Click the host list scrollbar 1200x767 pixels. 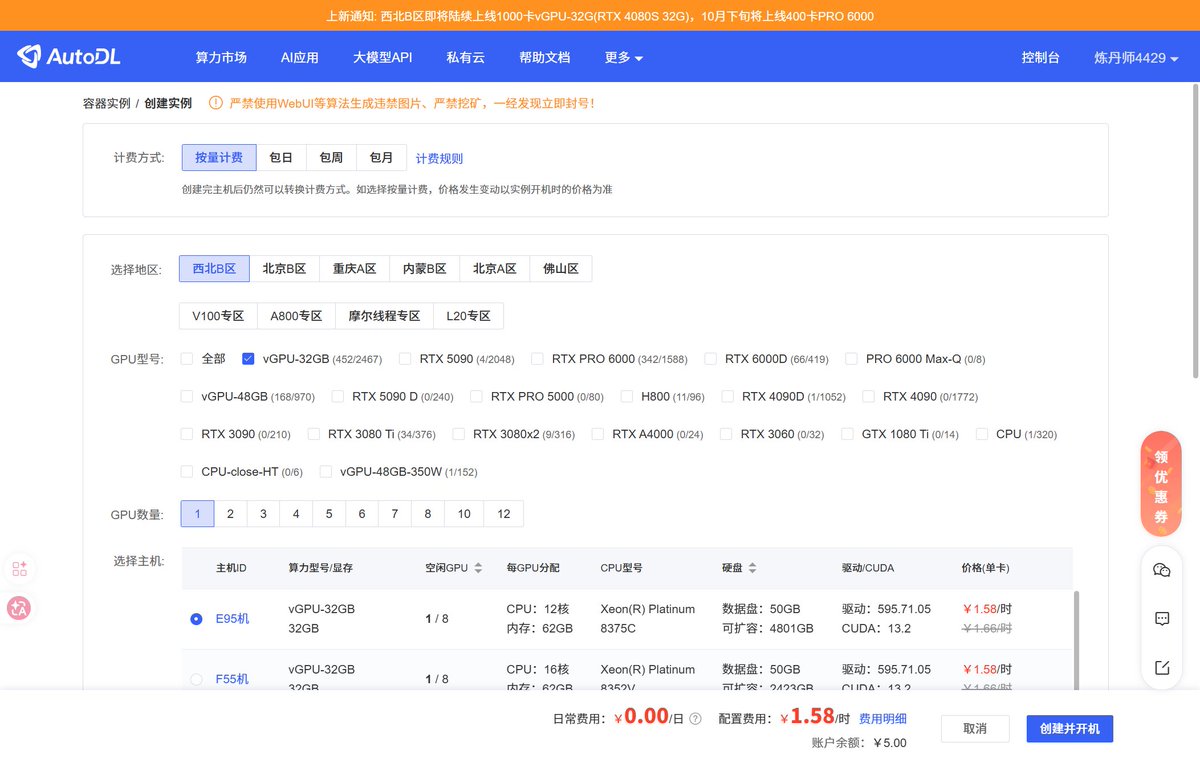tap(1076, 640)
